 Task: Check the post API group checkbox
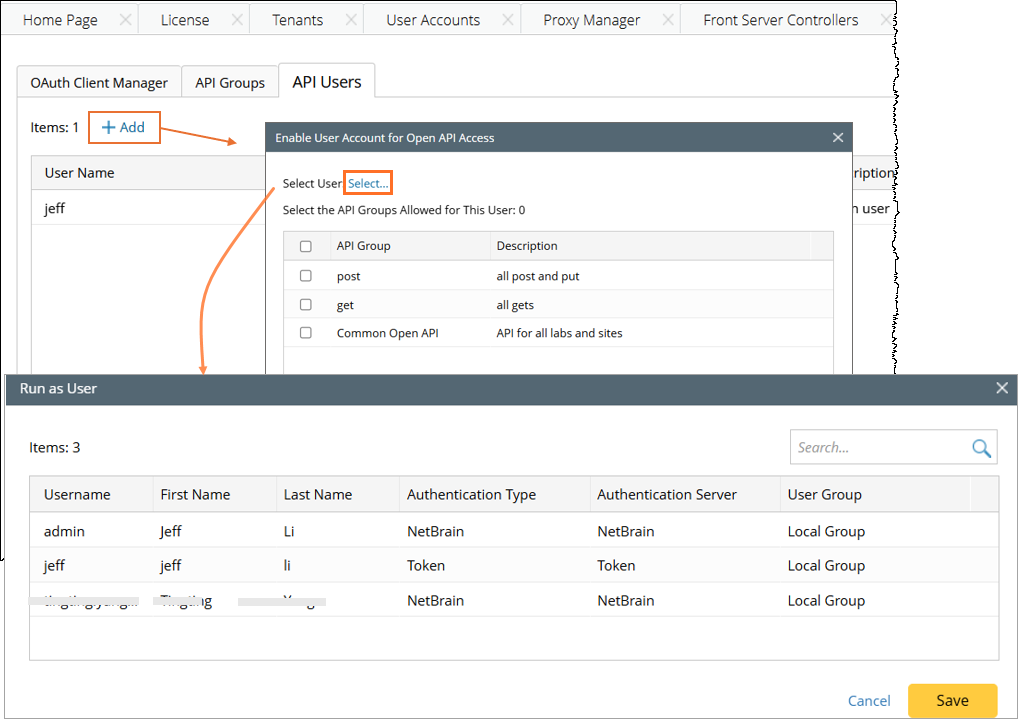306,276
